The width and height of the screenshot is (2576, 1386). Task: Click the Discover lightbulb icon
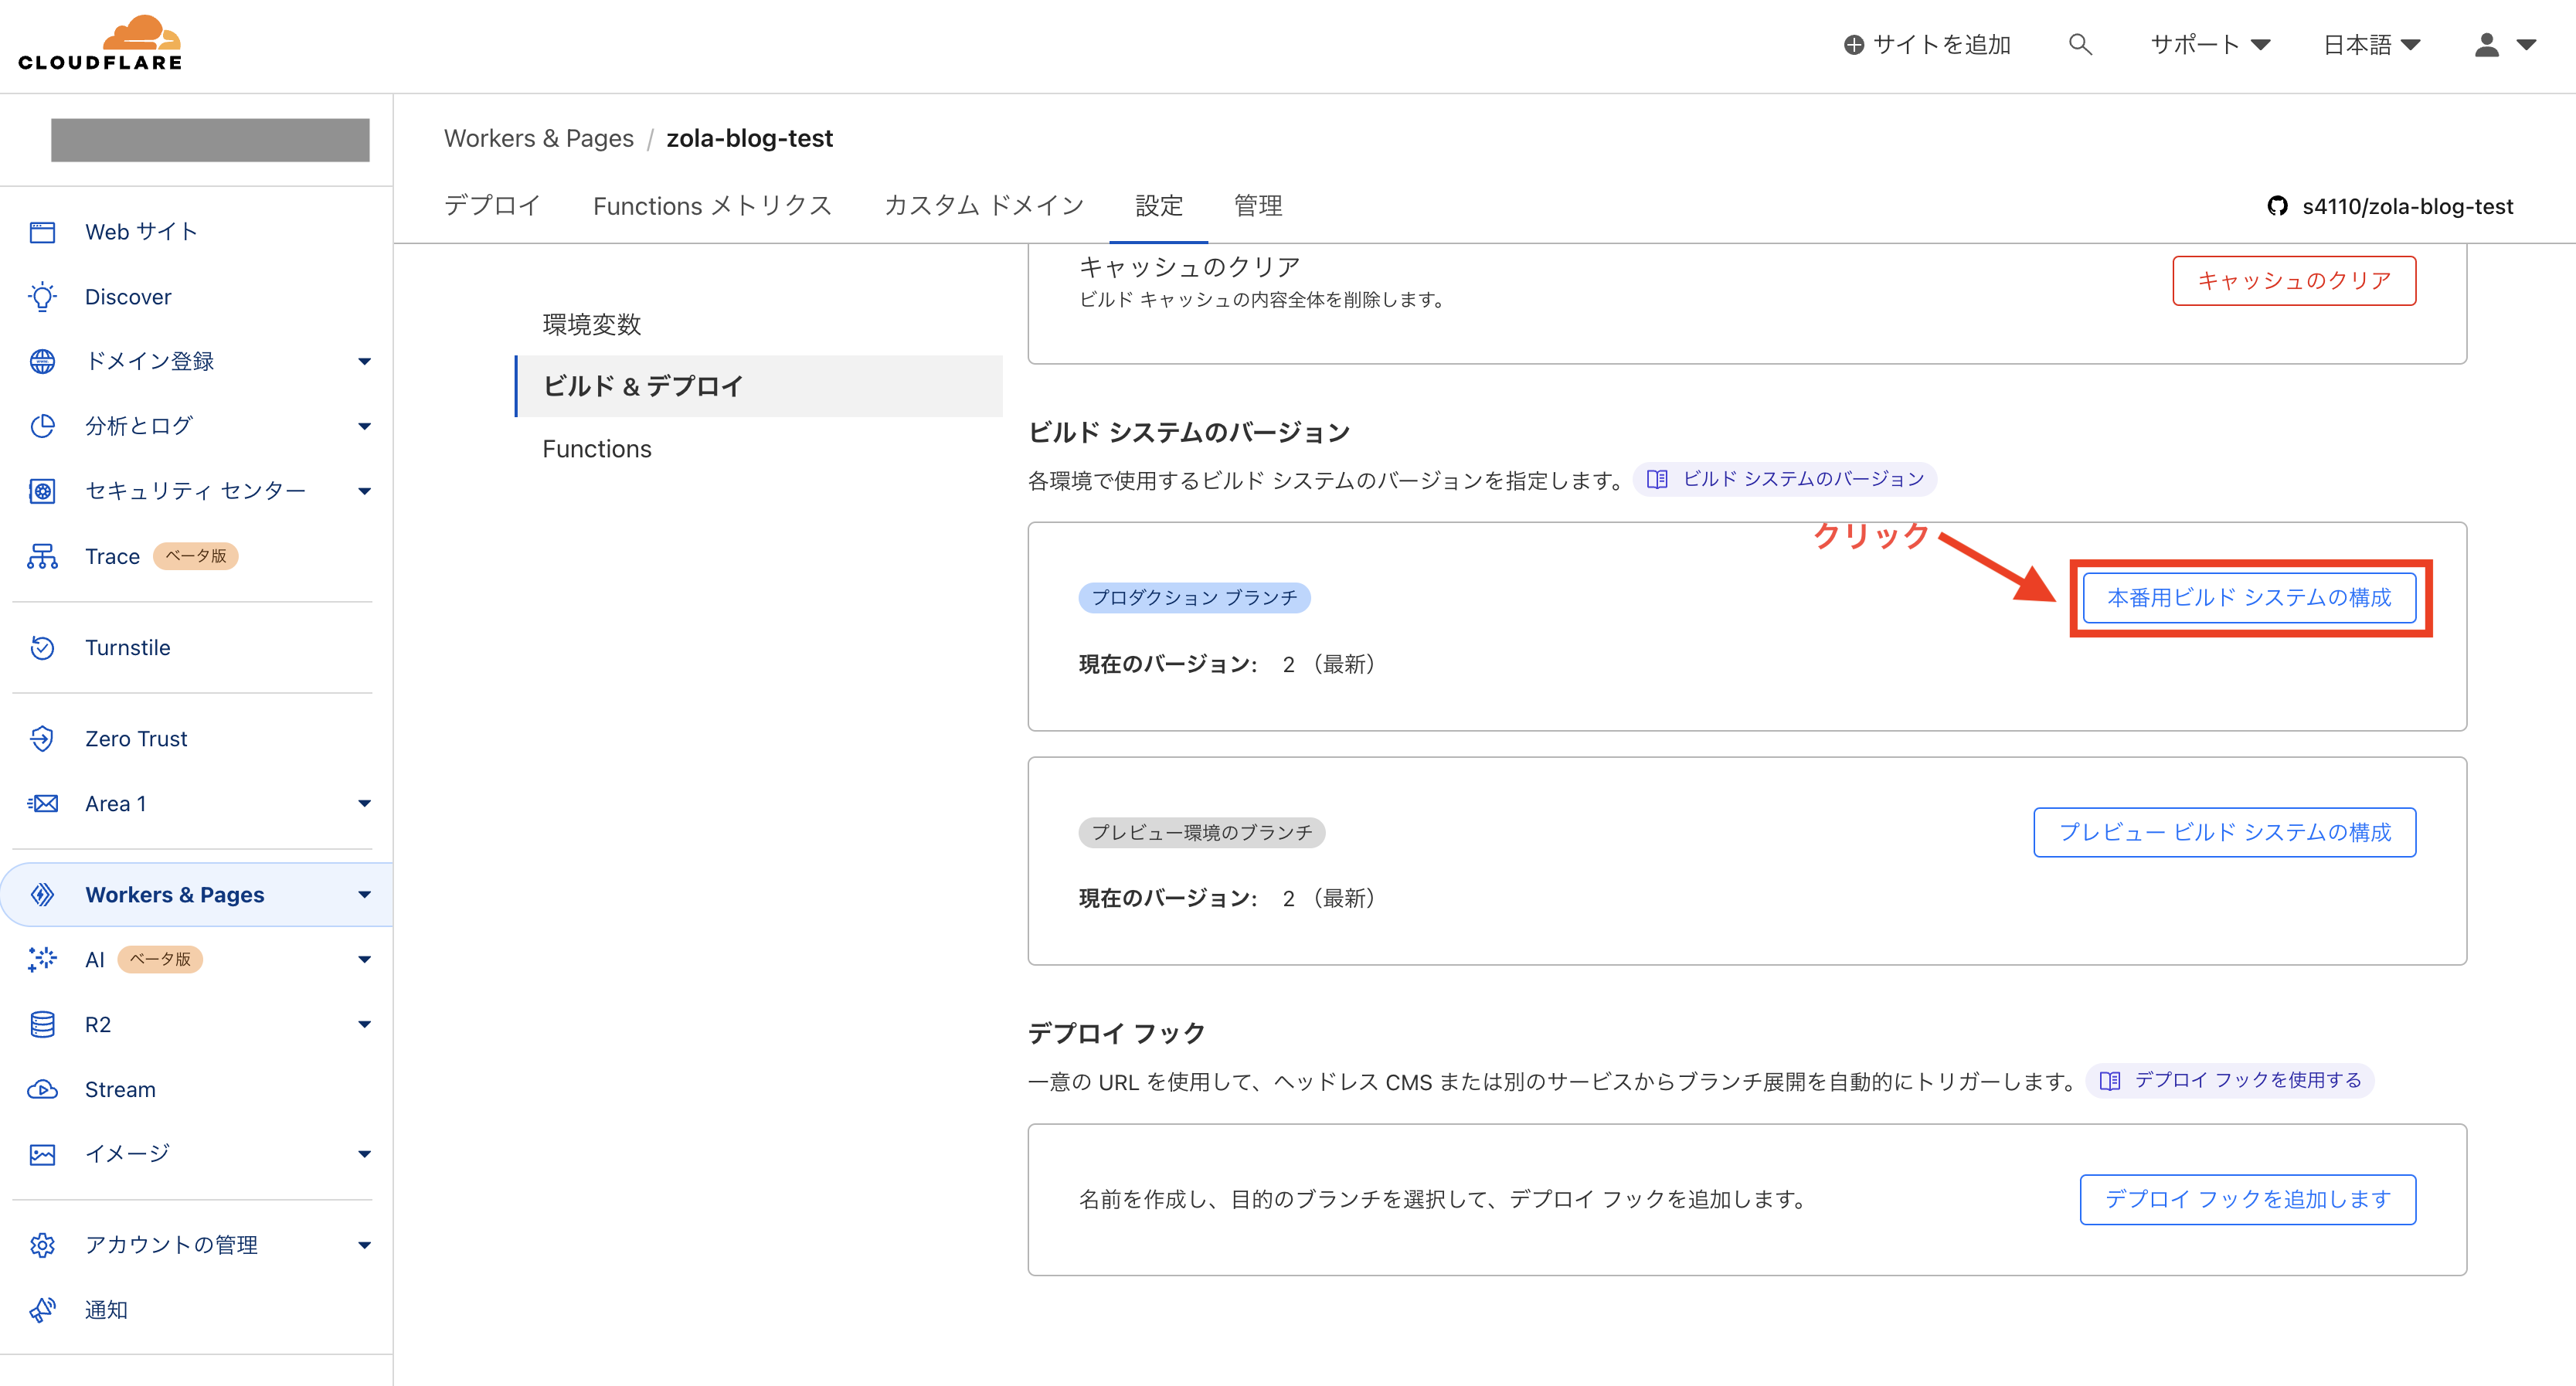click(x=42, y=297)
